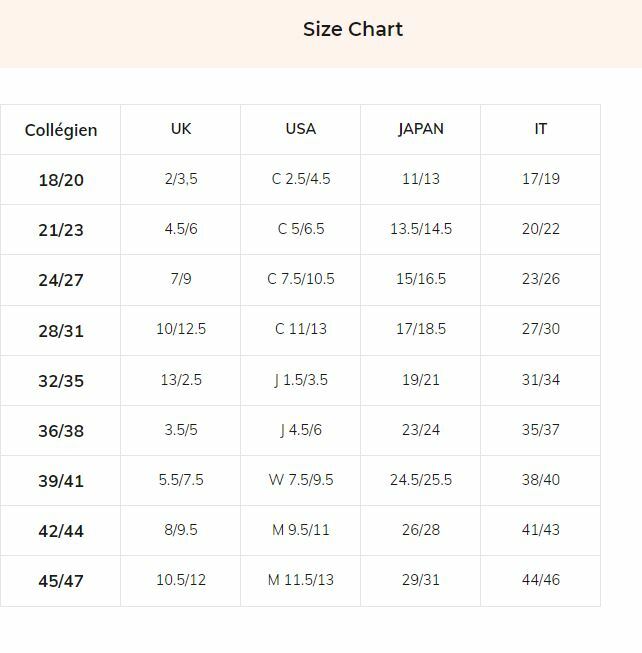This screenshot has height=653, width=642.
Task: Select the Collégien column header
Action: (61, 130)
